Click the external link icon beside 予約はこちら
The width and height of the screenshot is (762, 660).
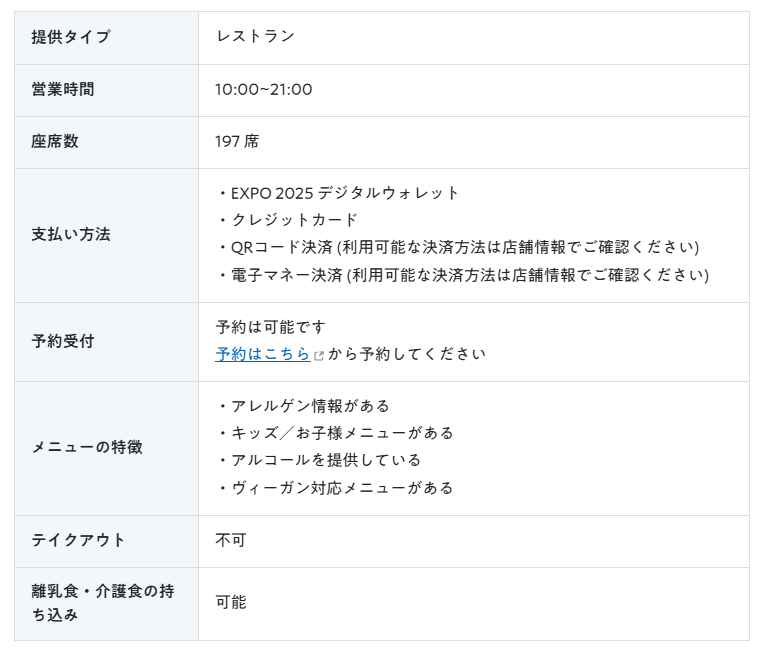319,356
